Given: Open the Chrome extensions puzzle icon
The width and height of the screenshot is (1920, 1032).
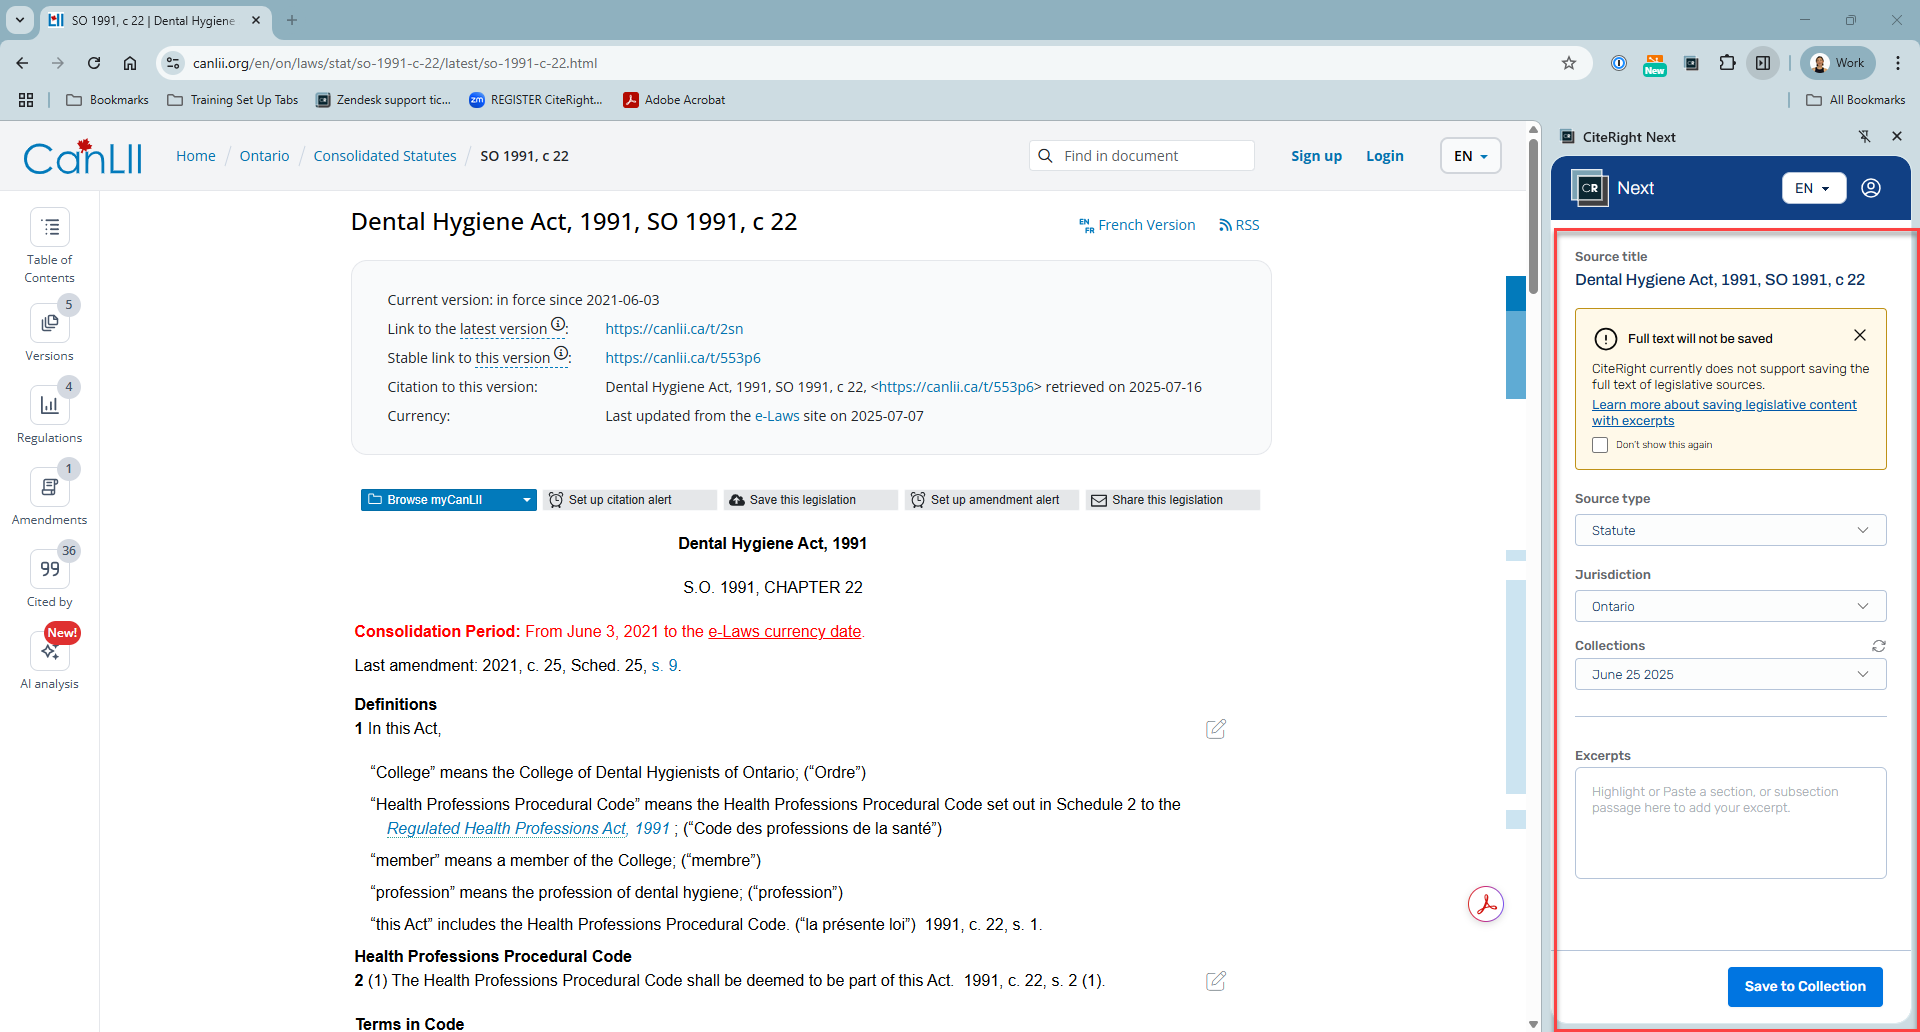Looking at the screenshot, I should coord(1727,63).
